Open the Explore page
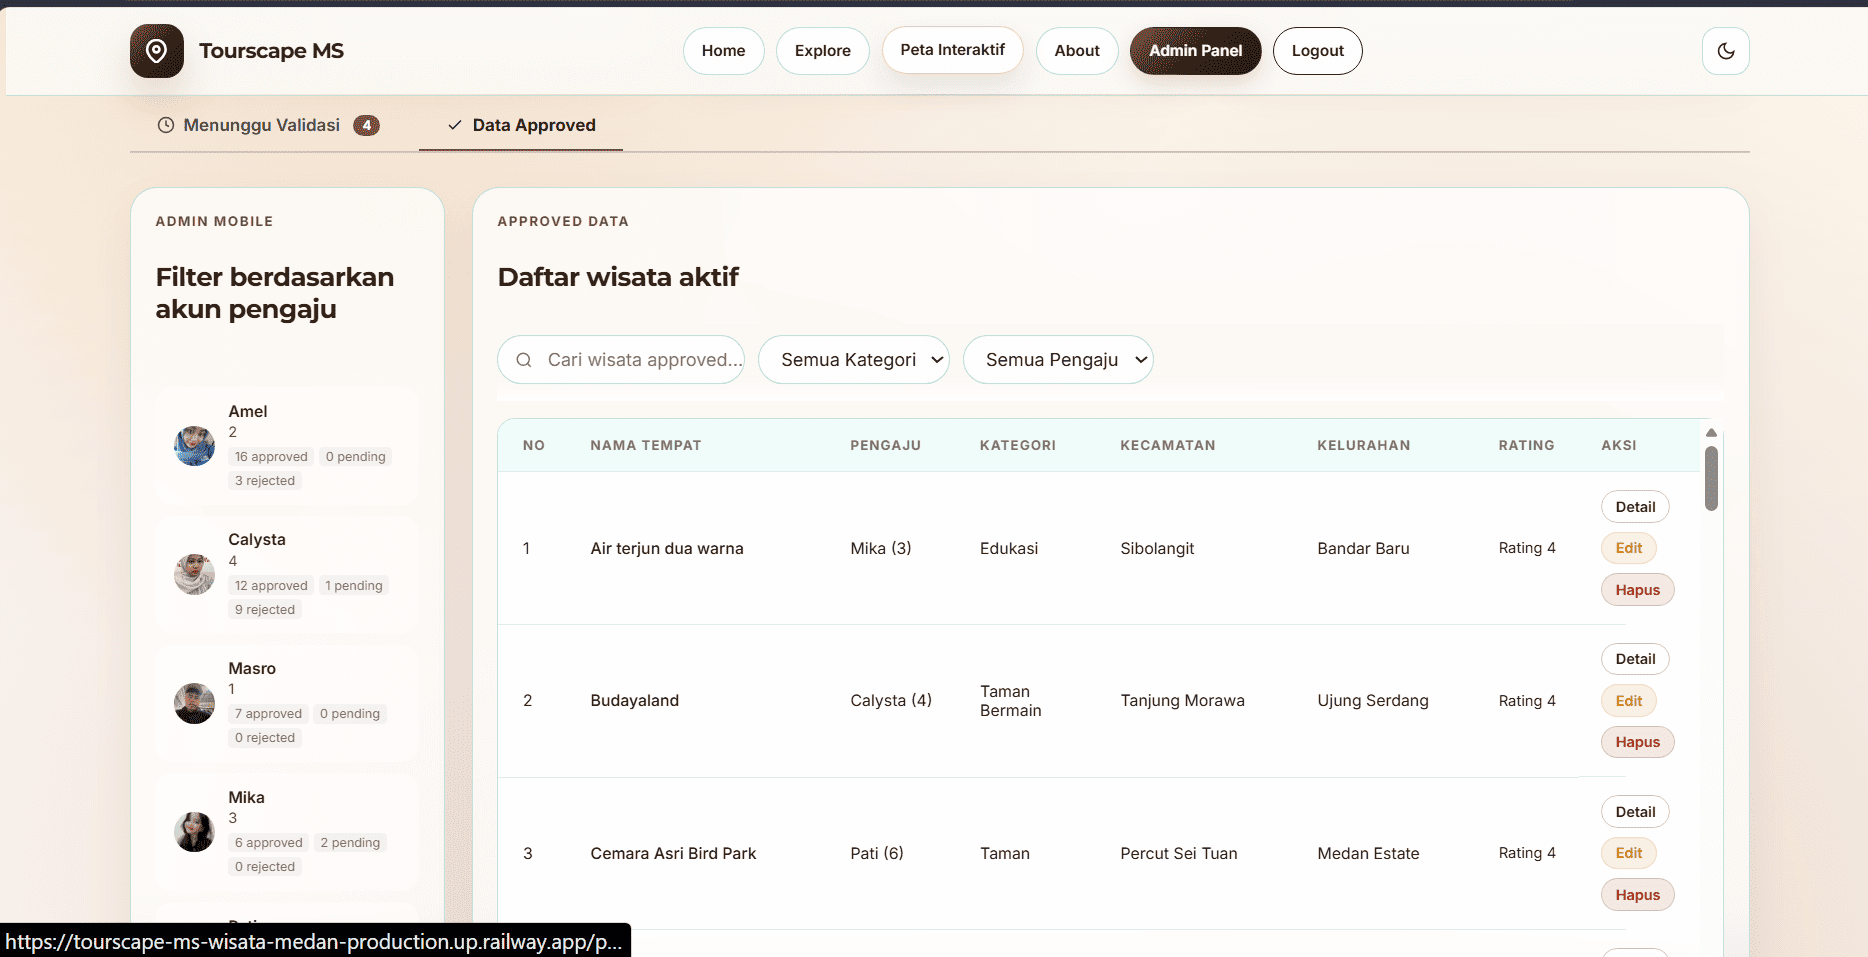The width and height of the screenshot is (1868, 957). tap(823, 51)
